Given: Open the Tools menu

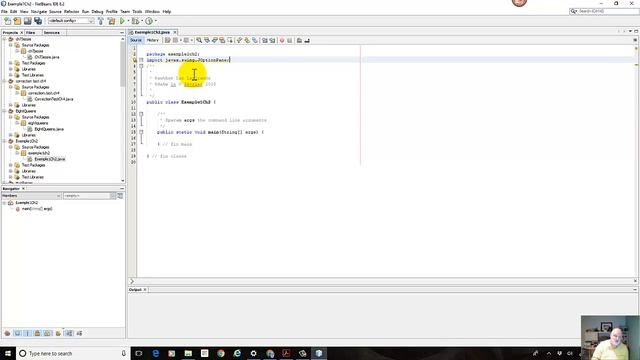Looking at the screenshot, I should [x=137, y=11].
